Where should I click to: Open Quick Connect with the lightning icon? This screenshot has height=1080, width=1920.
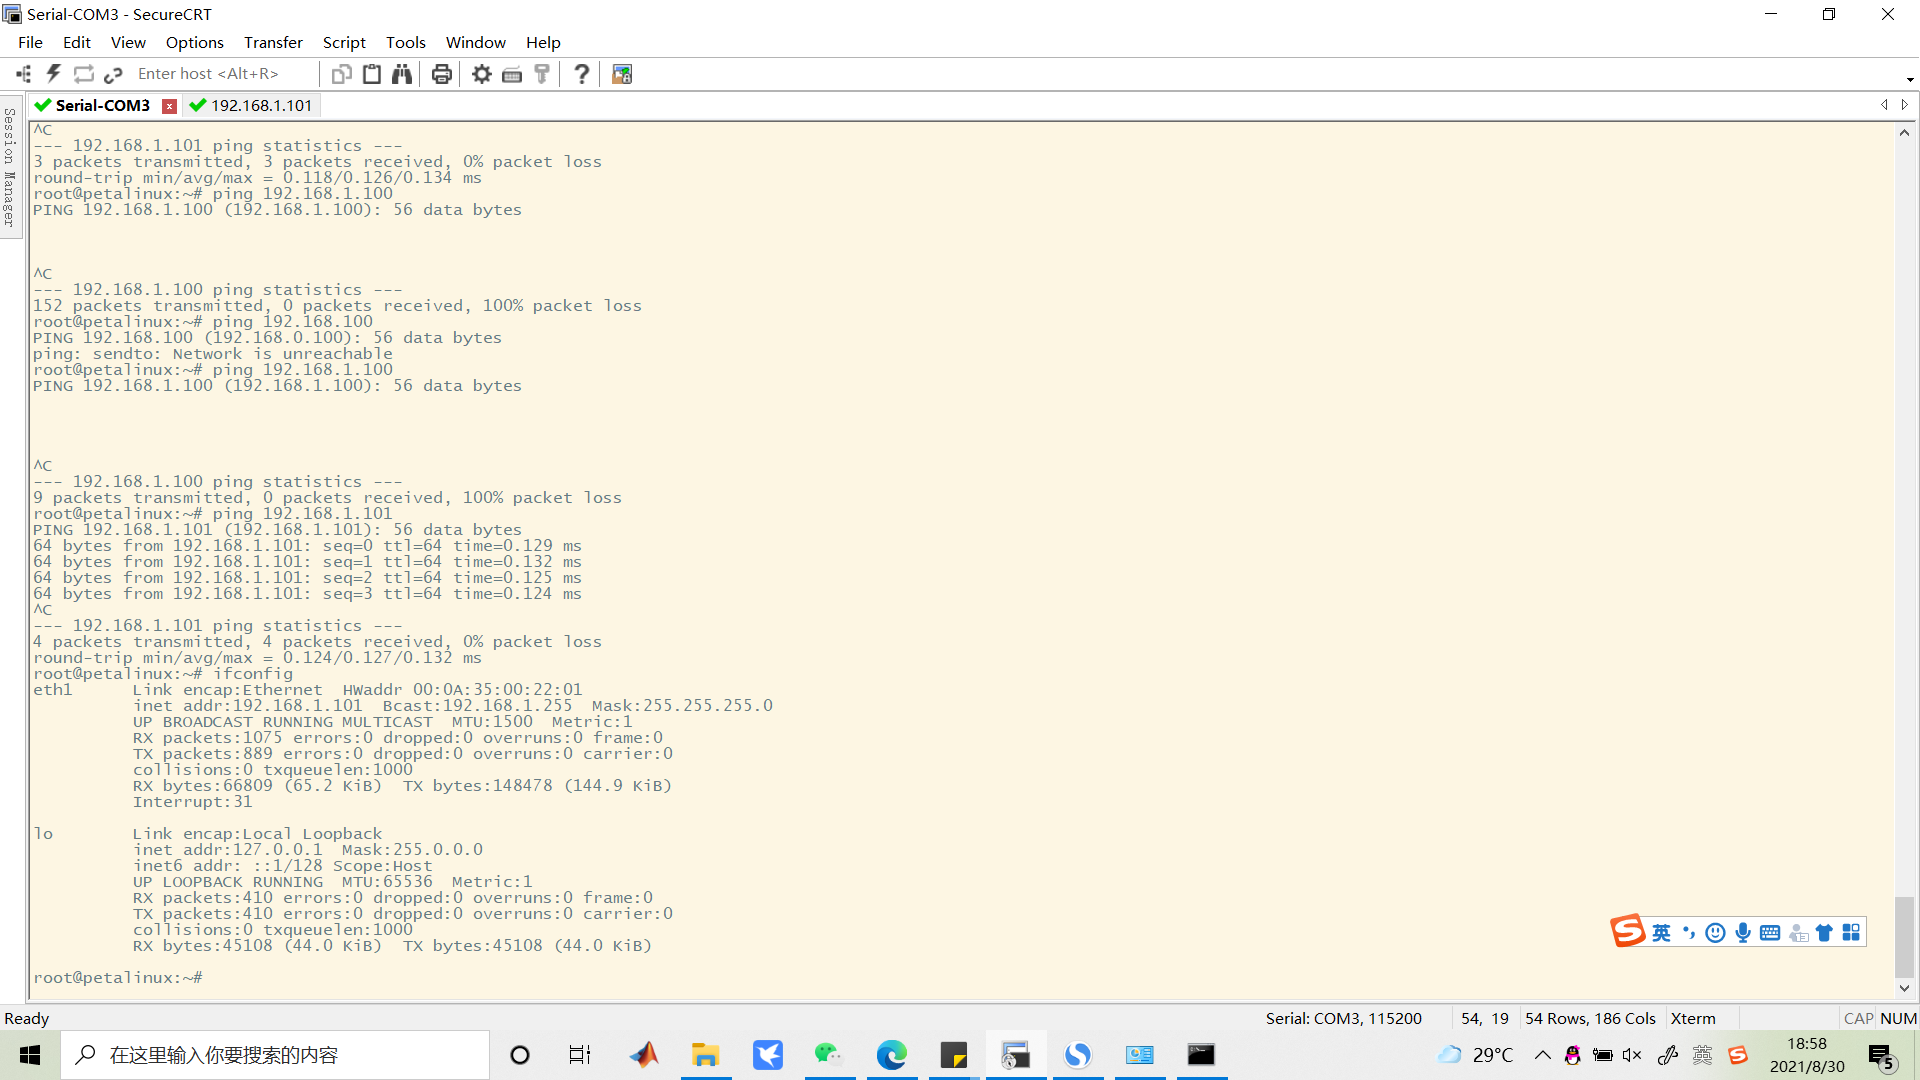[53, 73]
